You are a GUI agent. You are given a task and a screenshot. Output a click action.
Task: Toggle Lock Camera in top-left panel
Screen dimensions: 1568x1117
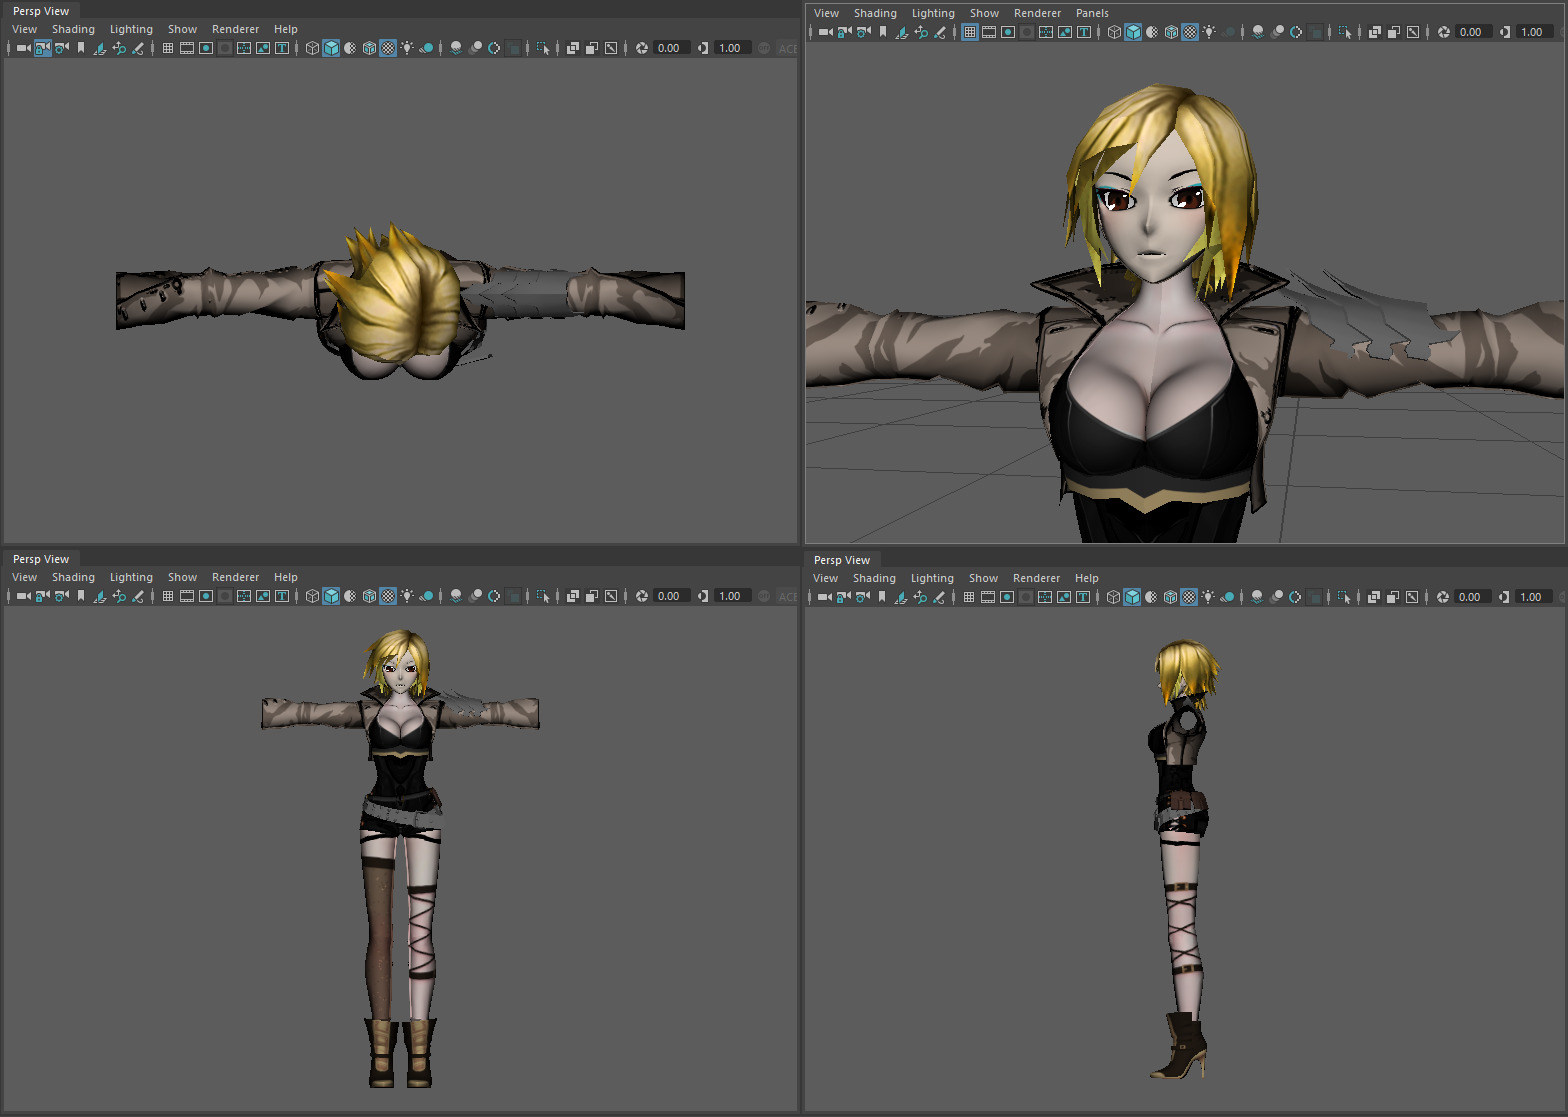43,48
